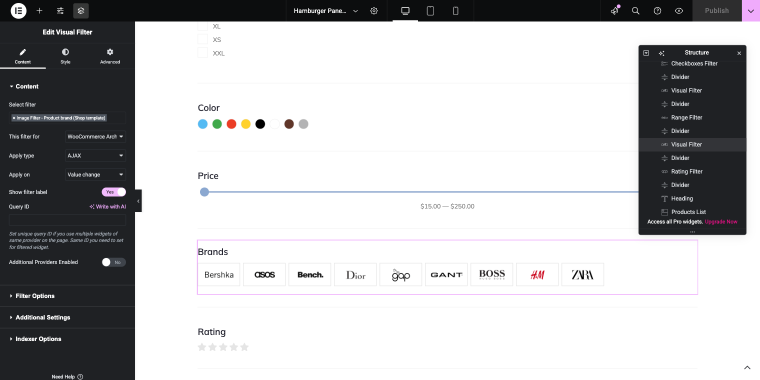Enable Additional Providers Enabled switch
Image resolution: width=760 pixels, height=380 pixels.
(x=114, y=262)
